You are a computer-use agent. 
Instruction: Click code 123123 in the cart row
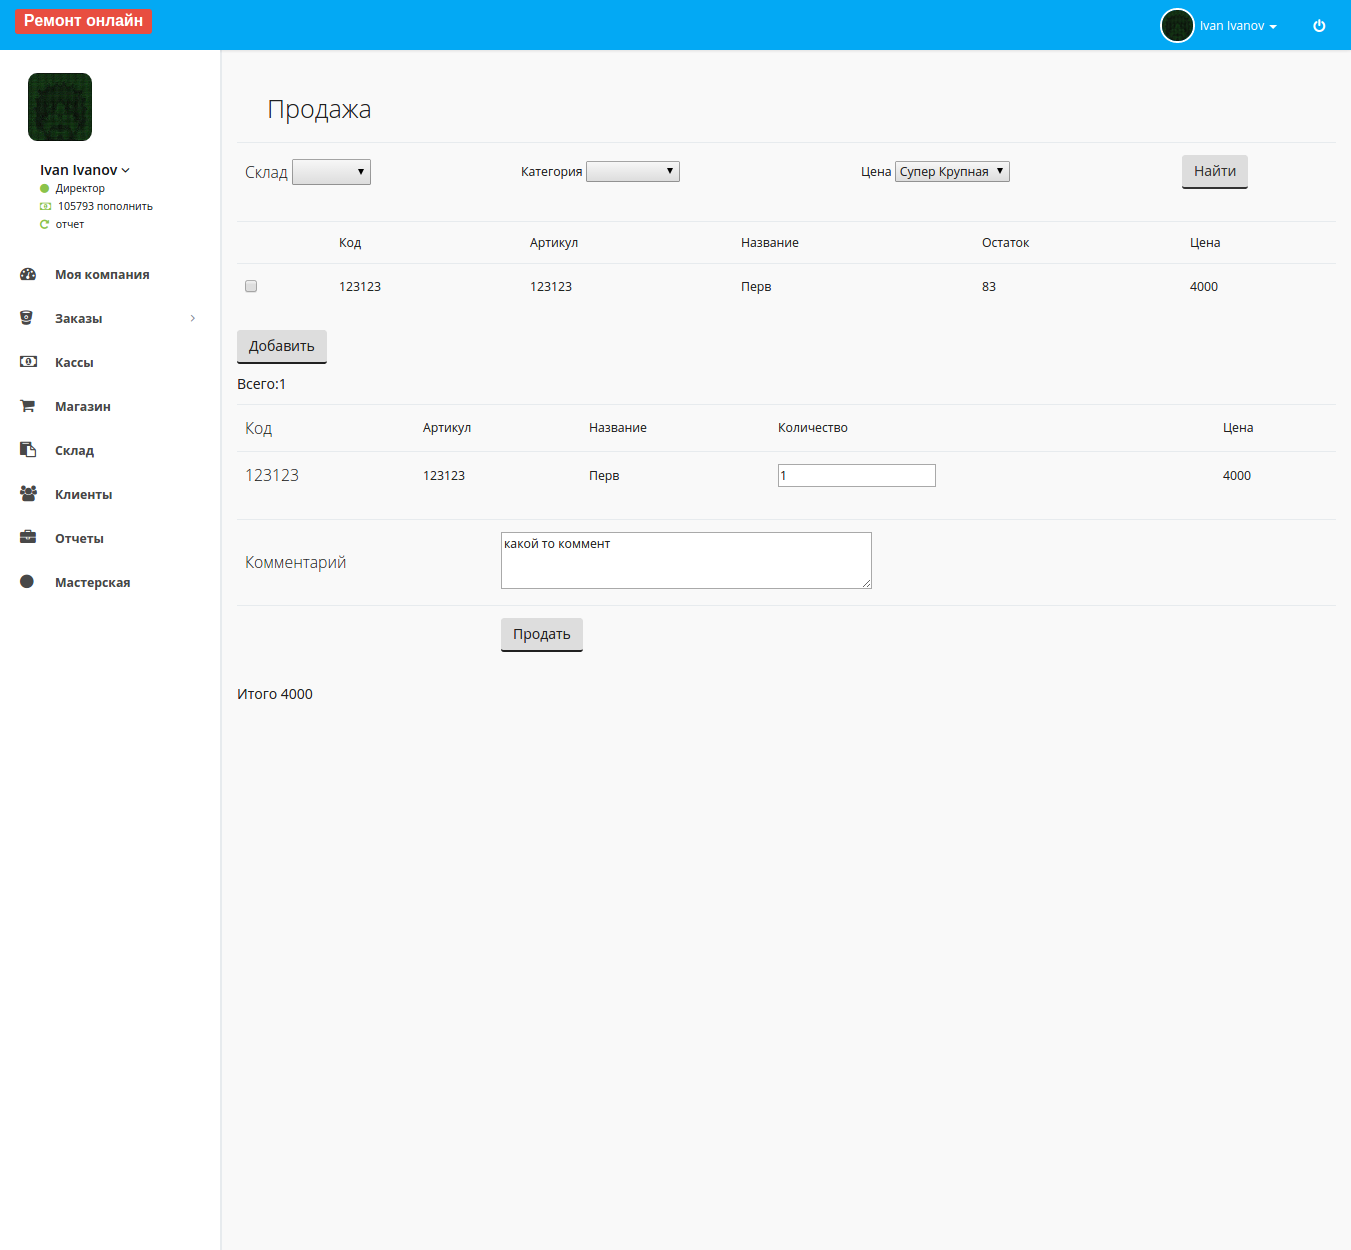point(272,475)
